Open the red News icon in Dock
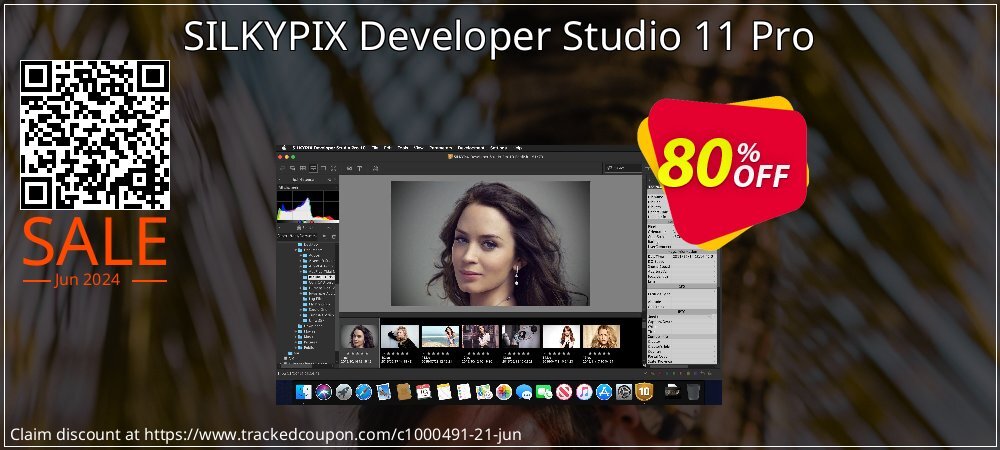The width and height of the screenshot is (1000, 450). point(564,391)
